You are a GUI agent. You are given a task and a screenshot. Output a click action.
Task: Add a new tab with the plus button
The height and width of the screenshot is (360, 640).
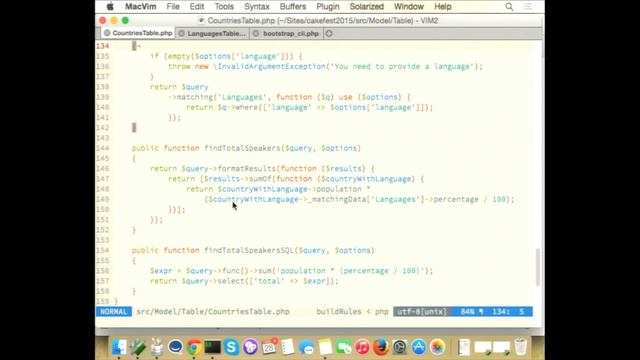click(x=329, y=33)
